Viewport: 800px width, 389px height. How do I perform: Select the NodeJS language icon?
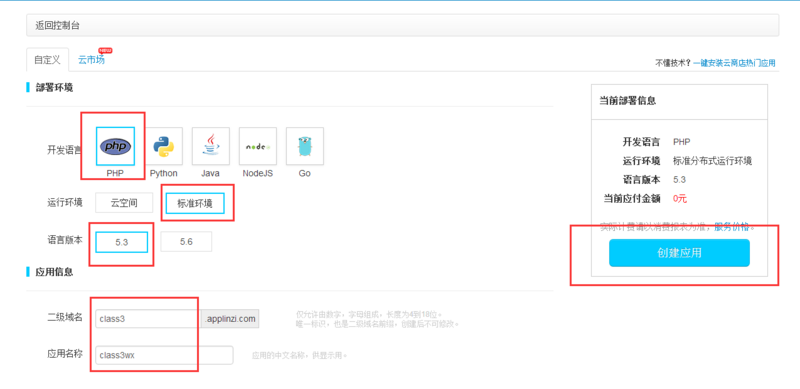258,146
